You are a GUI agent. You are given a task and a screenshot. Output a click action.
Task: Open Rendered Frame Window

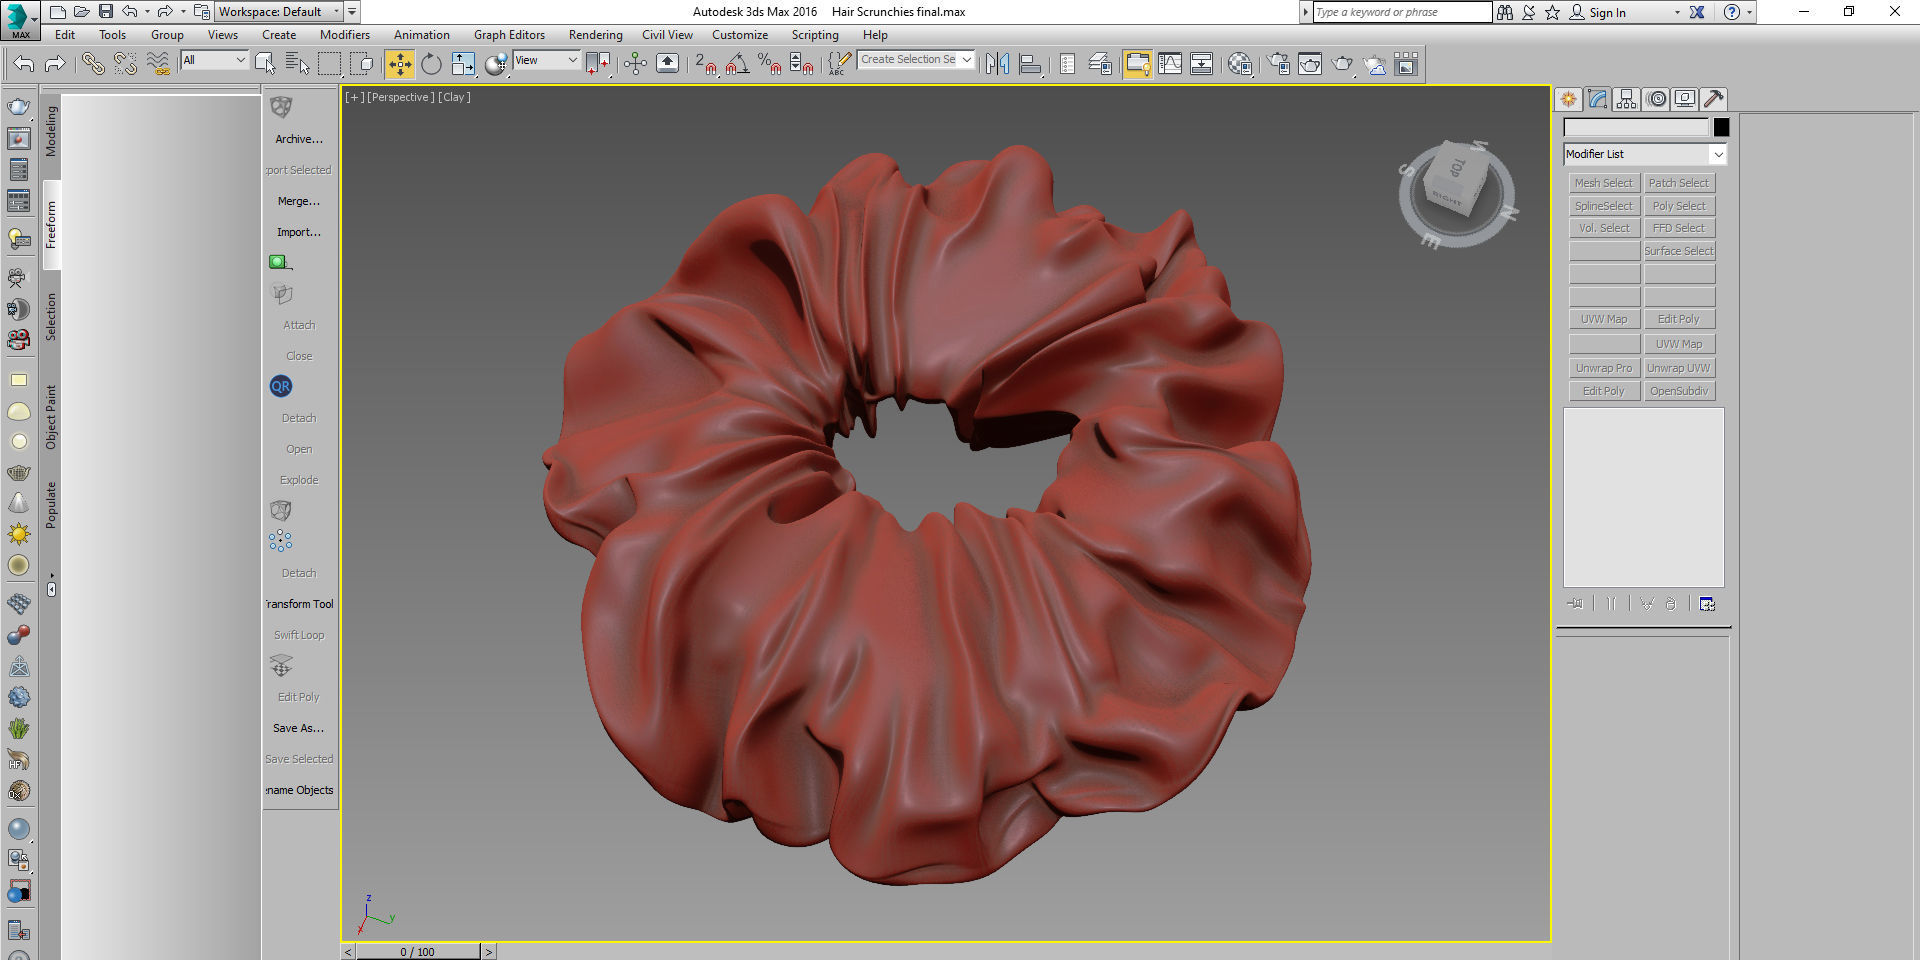1310,64
